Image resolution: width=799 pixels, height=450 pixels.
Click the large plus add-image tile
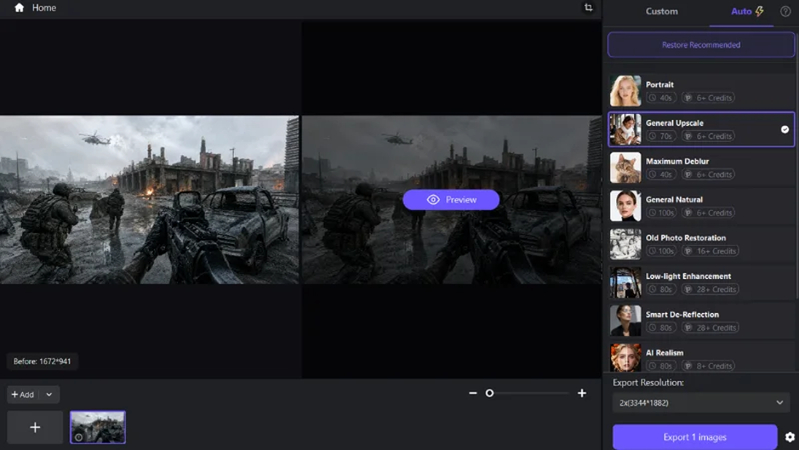point(35,427)
